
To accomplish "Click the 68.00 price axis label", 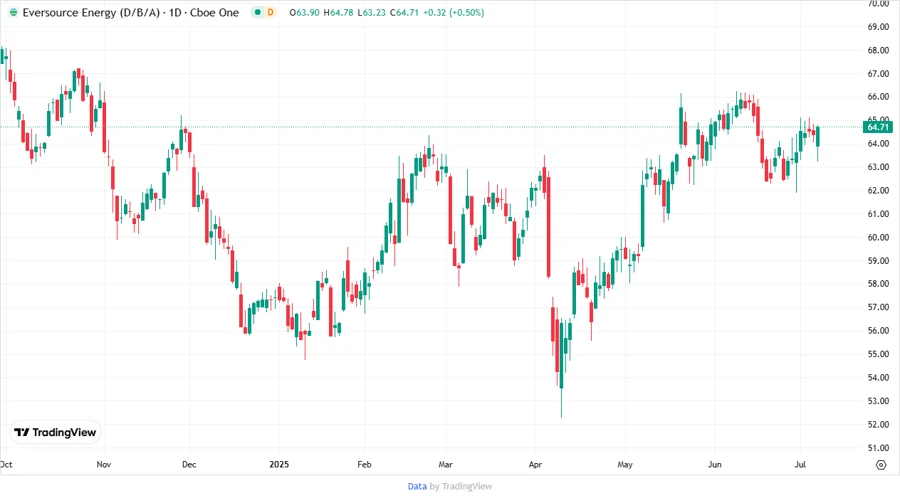I will tap(878, 50).
